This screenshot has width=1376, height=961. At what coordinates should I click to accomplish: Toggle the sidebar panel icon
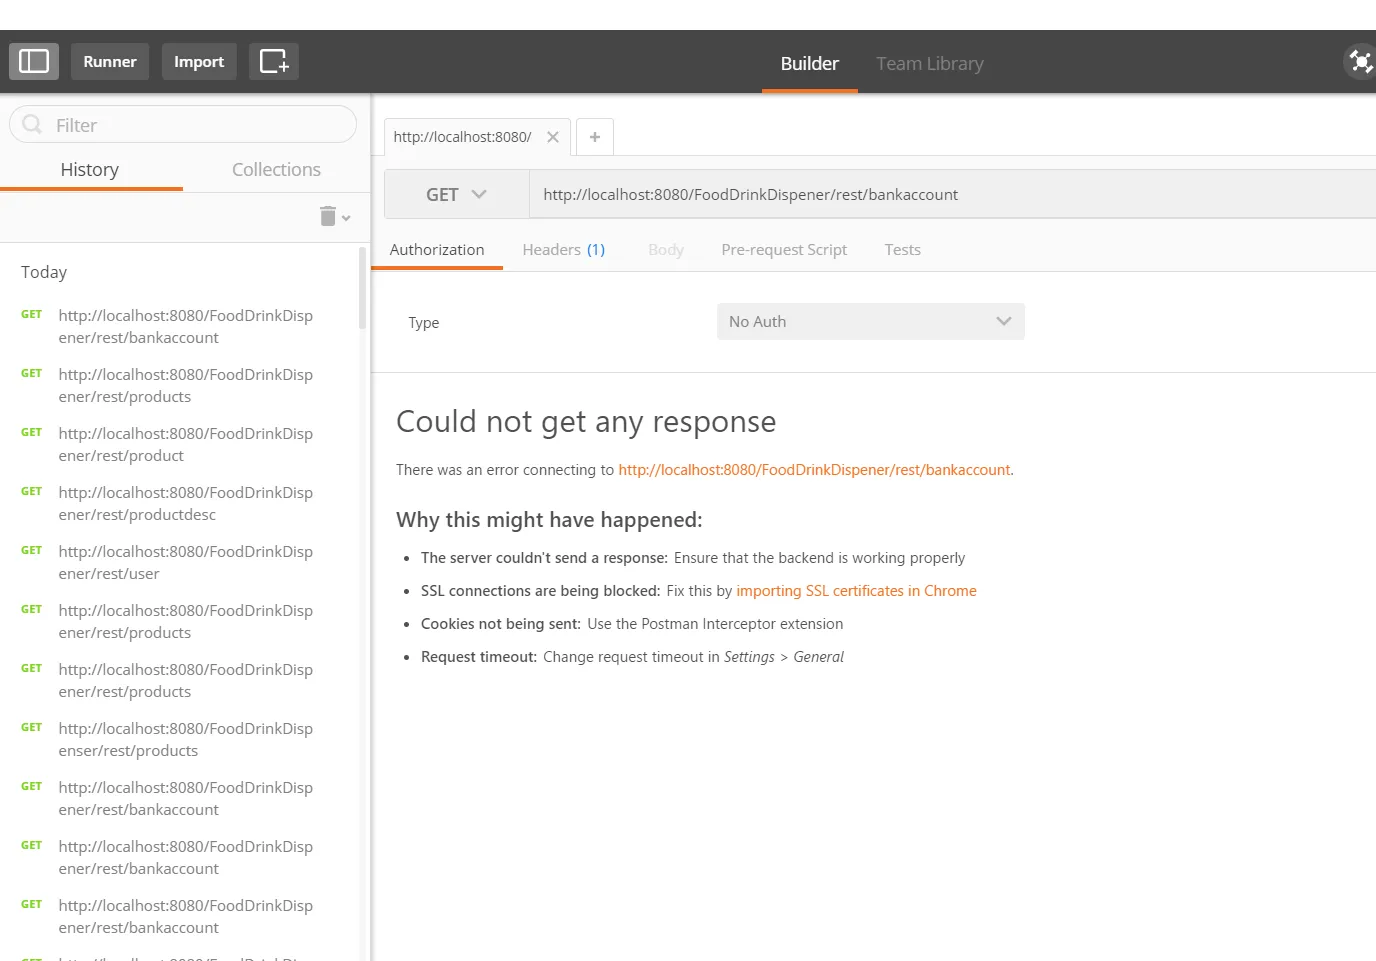click(x=34, y=61)
